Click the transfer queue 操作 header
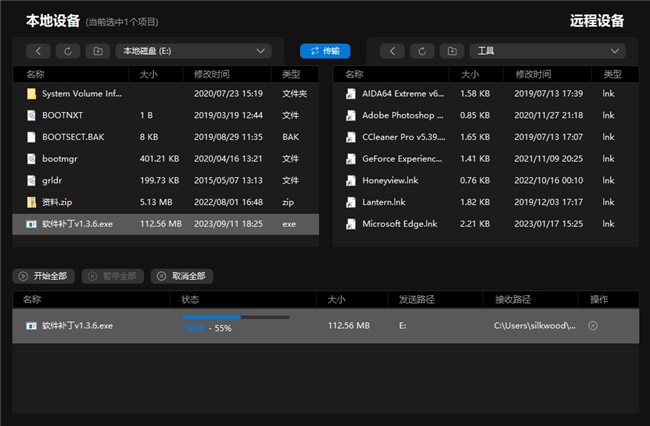Screen dimensions: 650x426 [599, 299]
